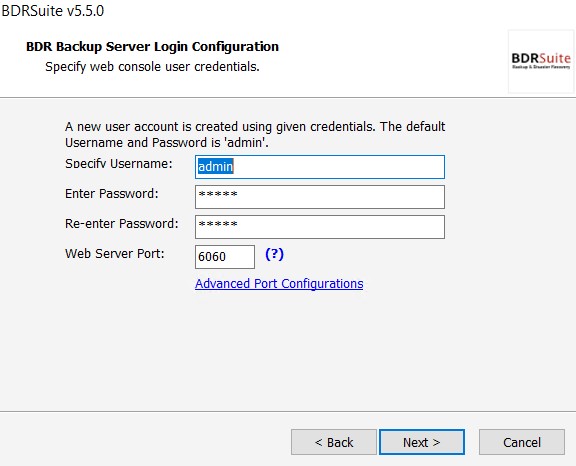Click the Re-enter Password label

click(122, 224)
